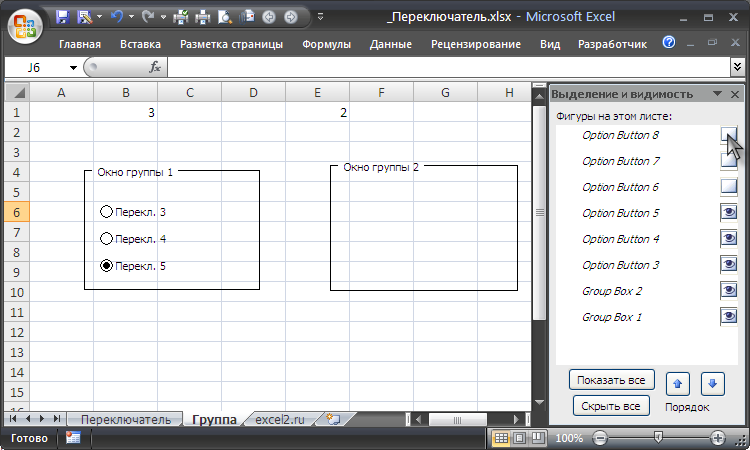This screenshot has width=750, height=450.
Task: Show Option Button 6 via its empty visibility box
Action: [x=729, y=186]
